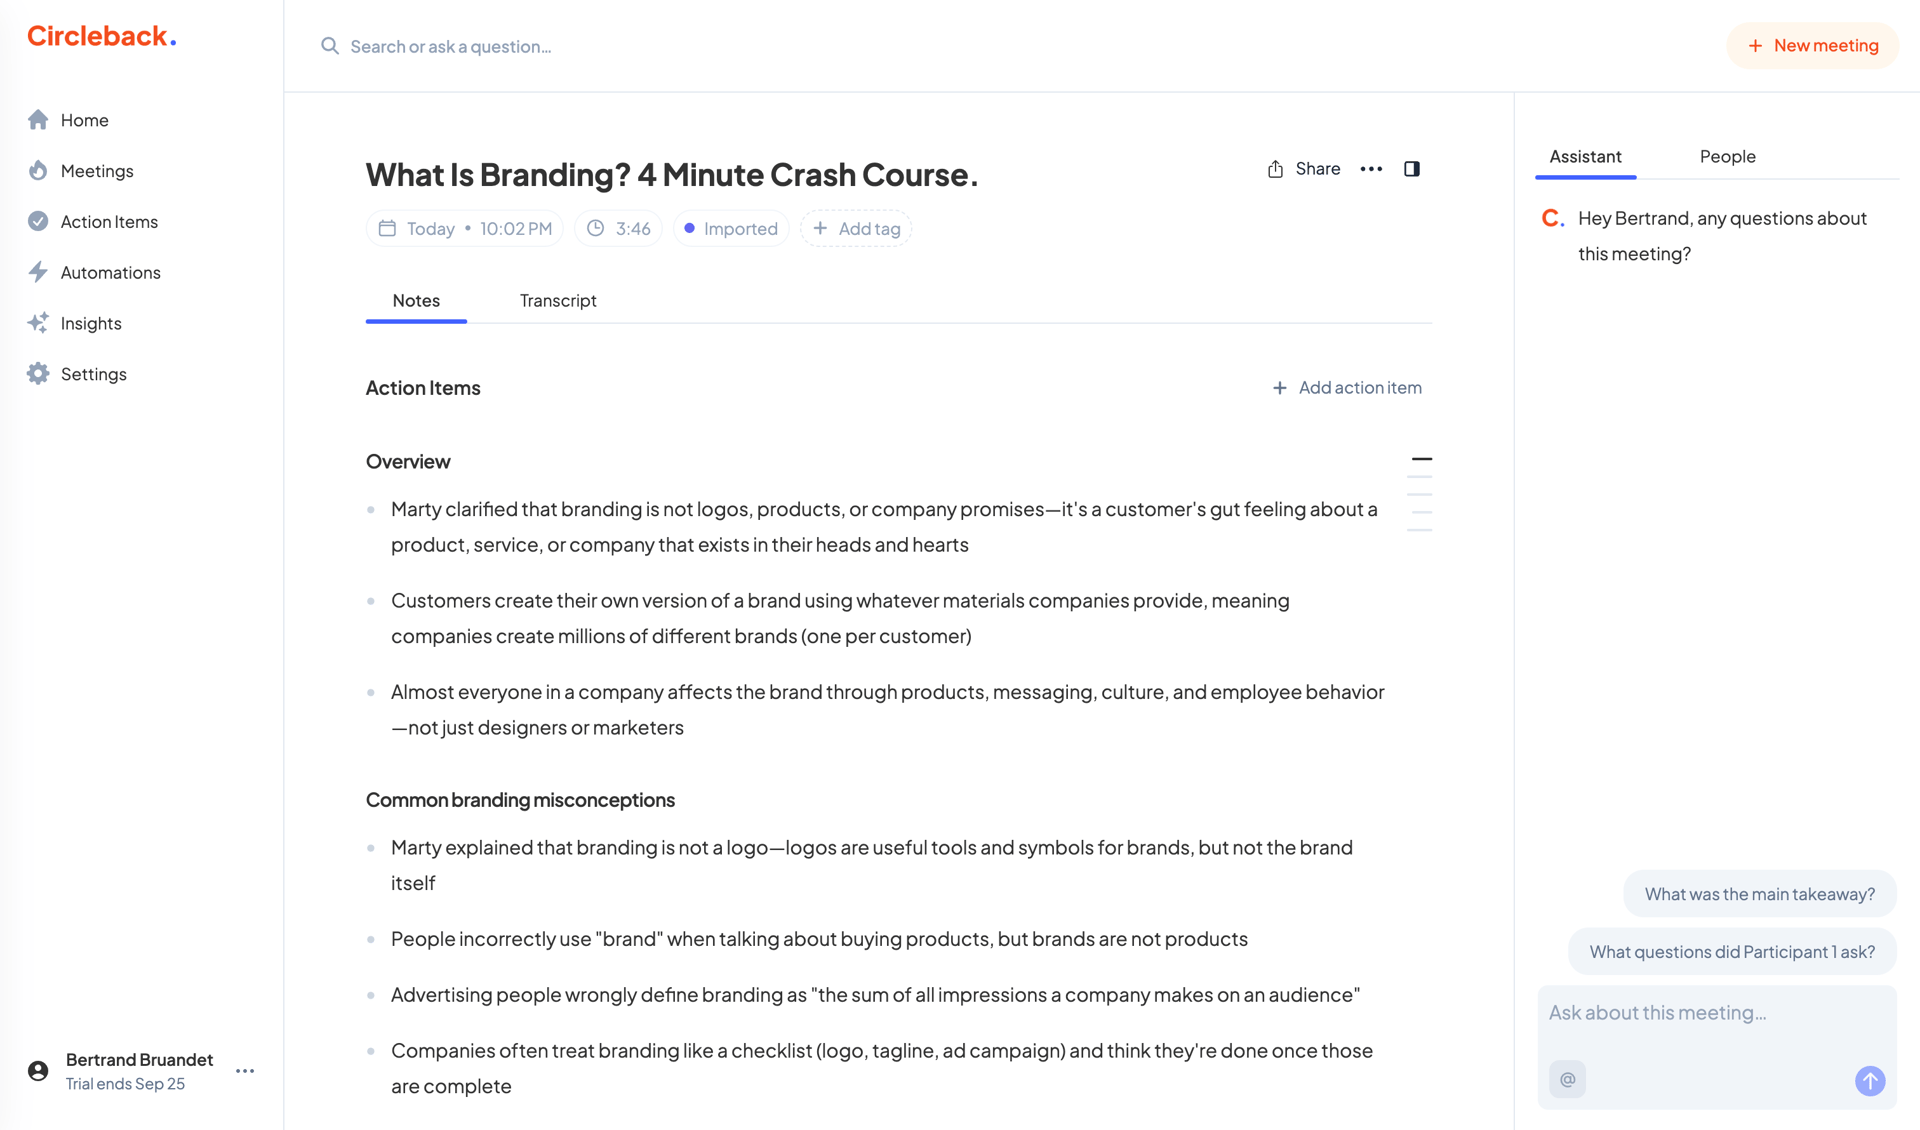Toggle the Notes tab underline selection
Viewport: 1920px width, 1130px height.
pyautogui.click(x=416, y=300)
